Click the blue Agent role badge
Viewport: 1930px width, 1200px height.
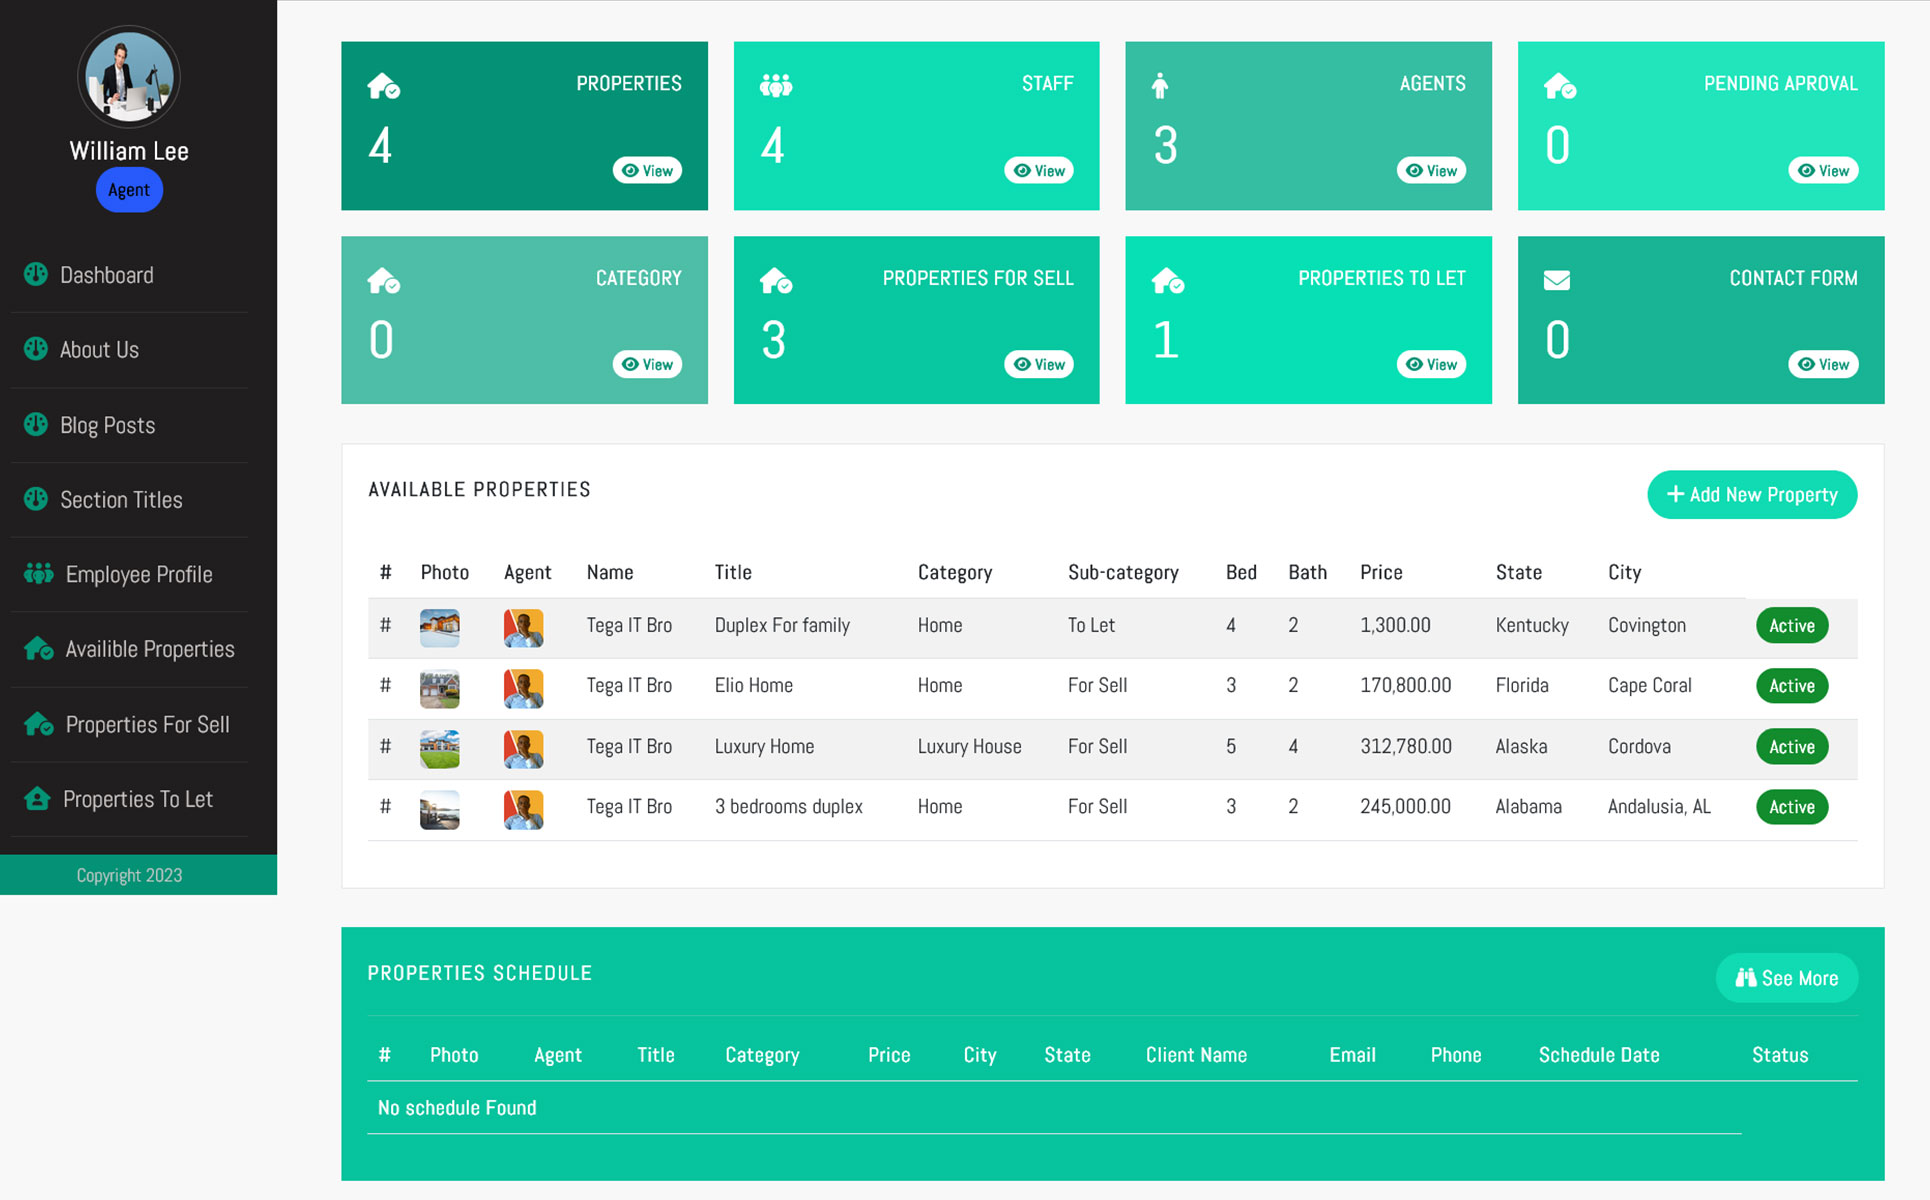(129, 190)
